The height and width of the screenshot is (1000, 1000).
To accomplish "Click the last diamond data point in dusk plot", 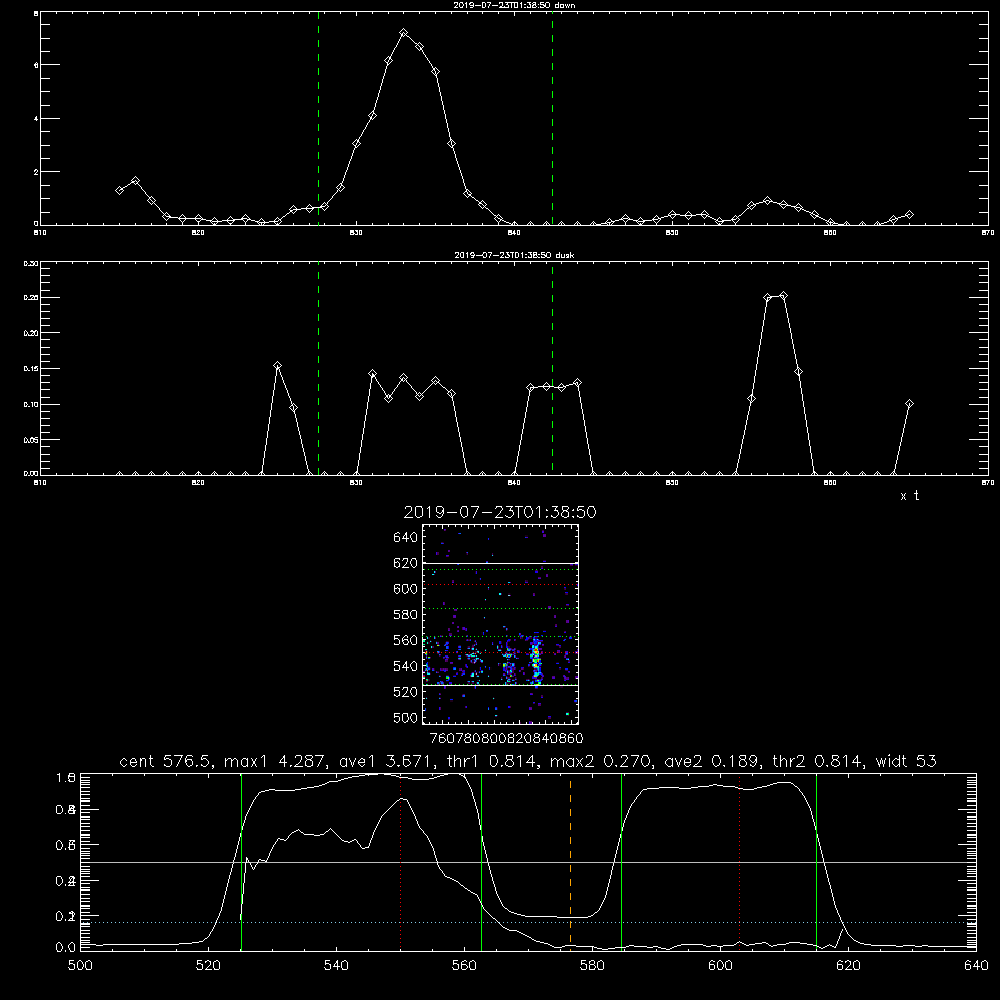I will (x=909, y=404).
